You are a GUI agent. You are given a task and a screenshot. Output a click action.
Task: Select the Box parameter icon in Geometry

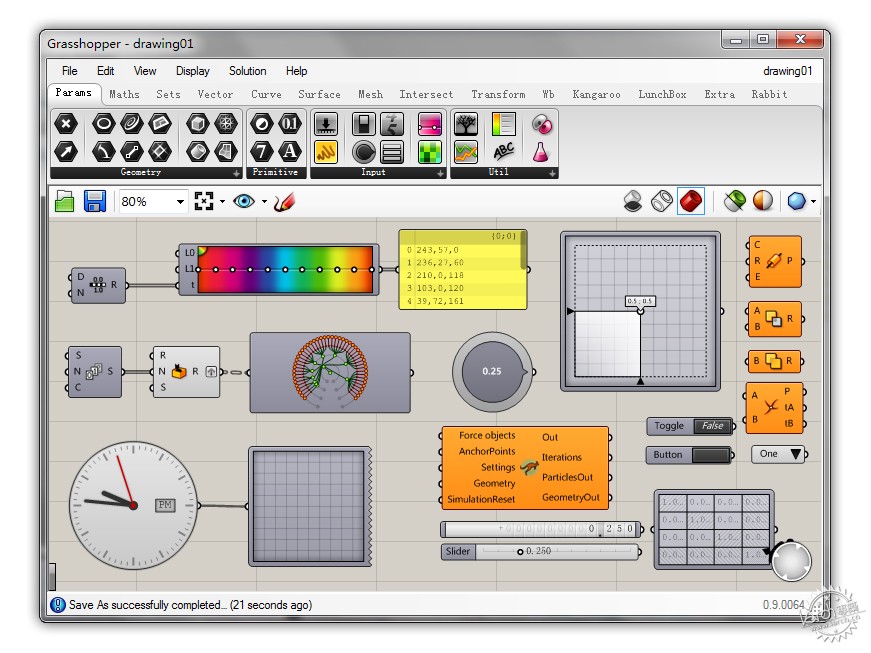pyautogui.click(x=197, y=123)
